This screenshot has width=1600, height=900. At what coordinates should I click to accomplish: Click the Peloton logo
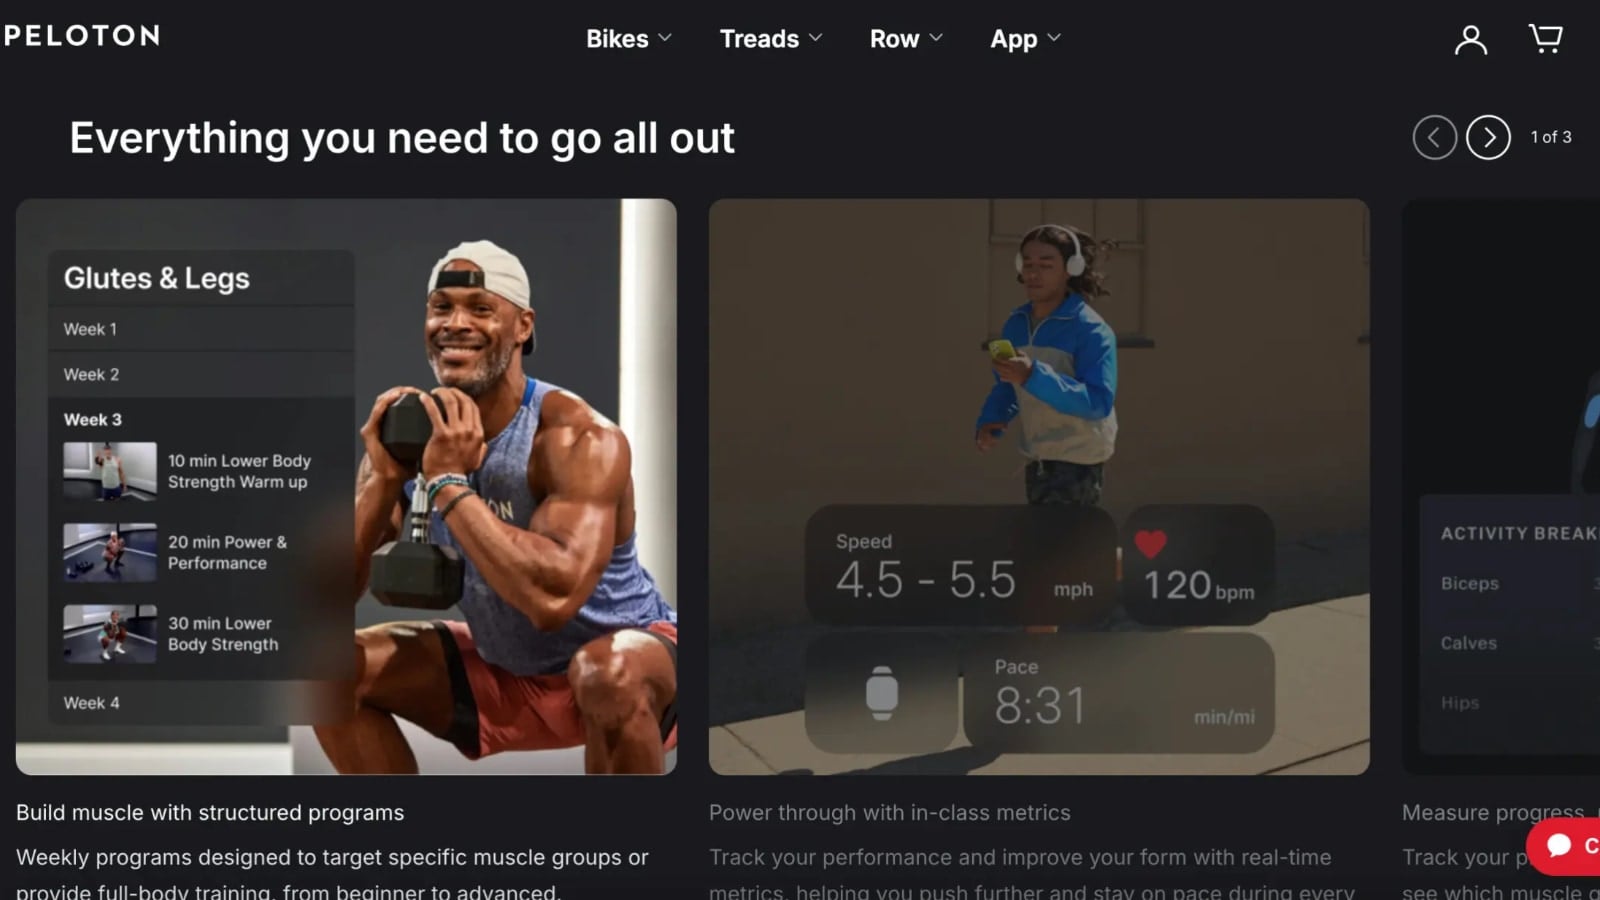(81, 36)
